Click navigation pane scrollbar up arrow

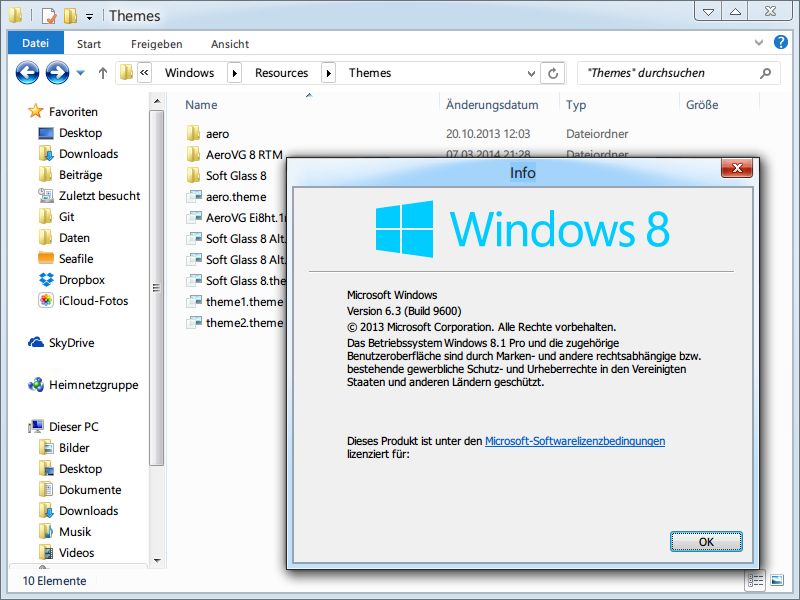click(x=157, y=101)
